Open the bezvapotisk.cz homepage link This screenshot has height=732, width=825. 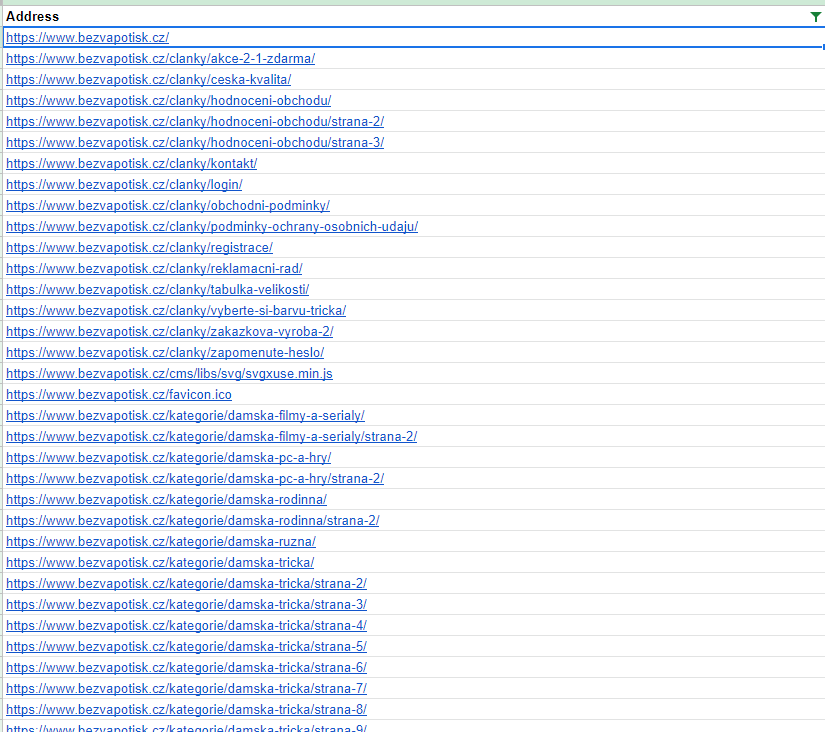click(87, 37)
